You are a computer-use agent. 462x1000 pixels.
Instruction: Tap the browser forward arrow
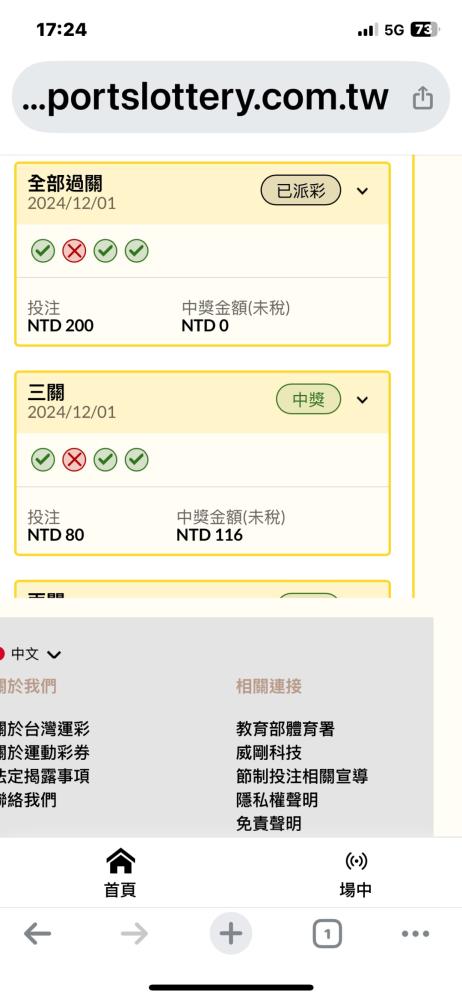click(134, 934)
